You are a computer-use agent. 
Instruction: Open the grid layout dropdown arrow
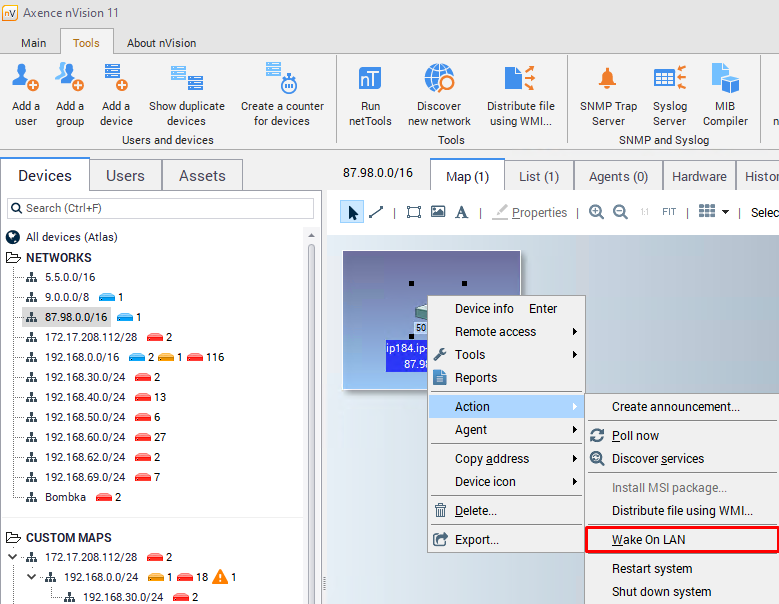(x=725, y=212)
